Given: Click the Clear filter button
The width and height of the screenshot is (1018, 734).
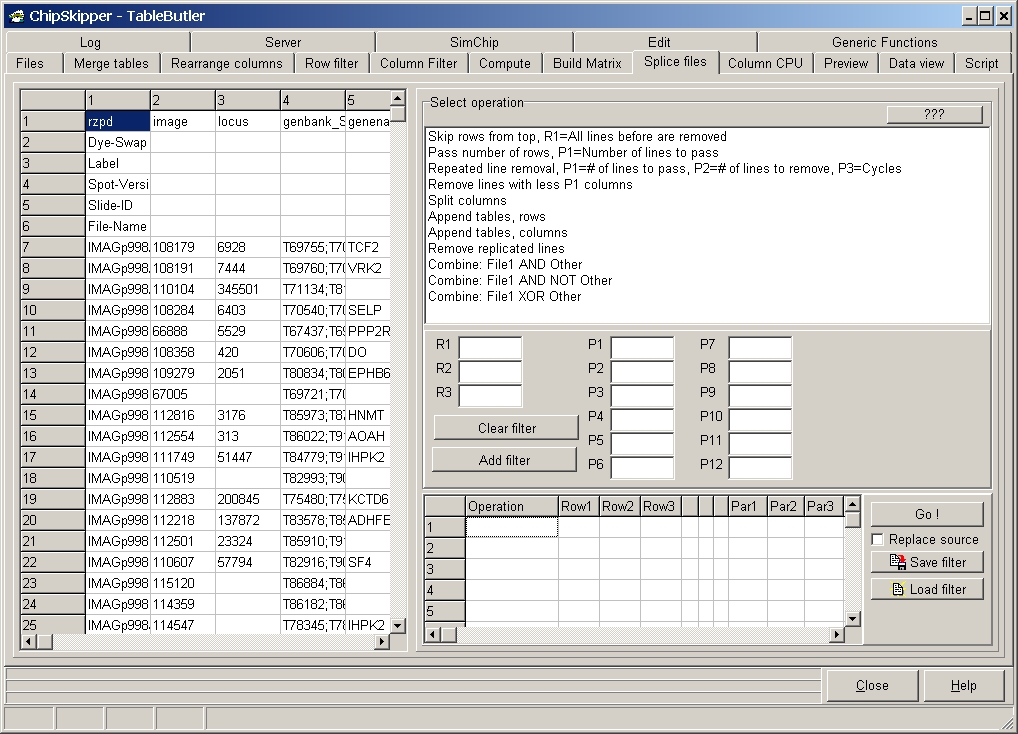Looking at the screenshot, I should (x=506, y=428).
